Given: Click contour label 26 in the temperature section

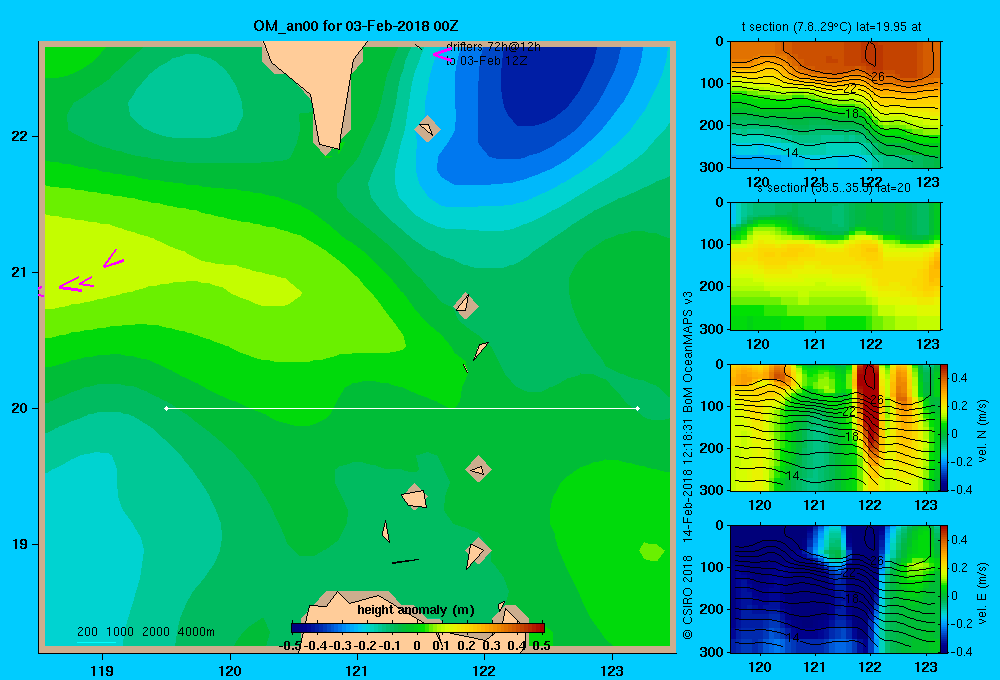Looking at the screenshot, I should tap(878, 77).
